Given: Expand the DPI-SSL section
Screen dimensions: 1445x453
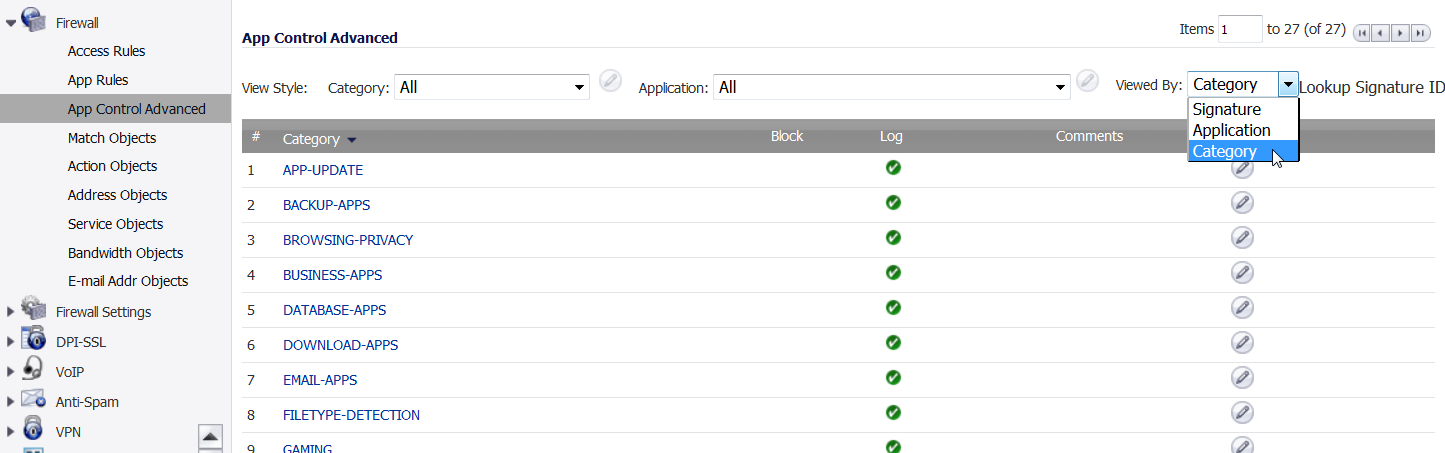Looking at the screenshot, I should pyautogui.click(x=10, y=342).
